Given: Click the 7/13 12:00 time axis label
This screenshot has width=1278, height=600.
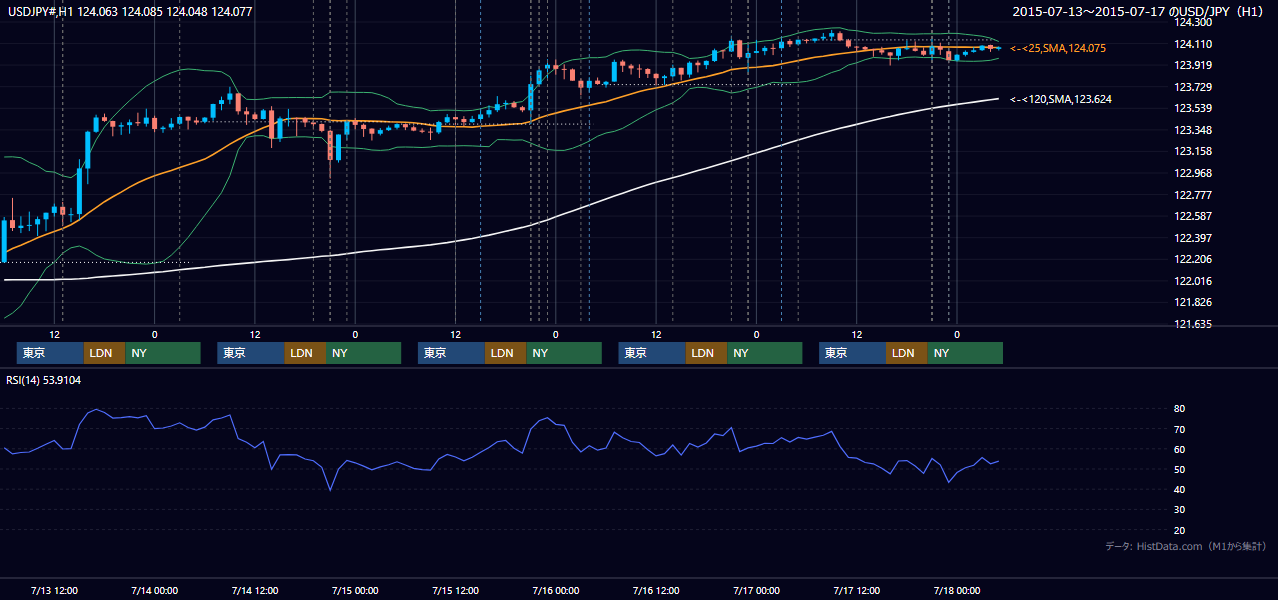Looking at the screenshot, I should click(55, 590).
